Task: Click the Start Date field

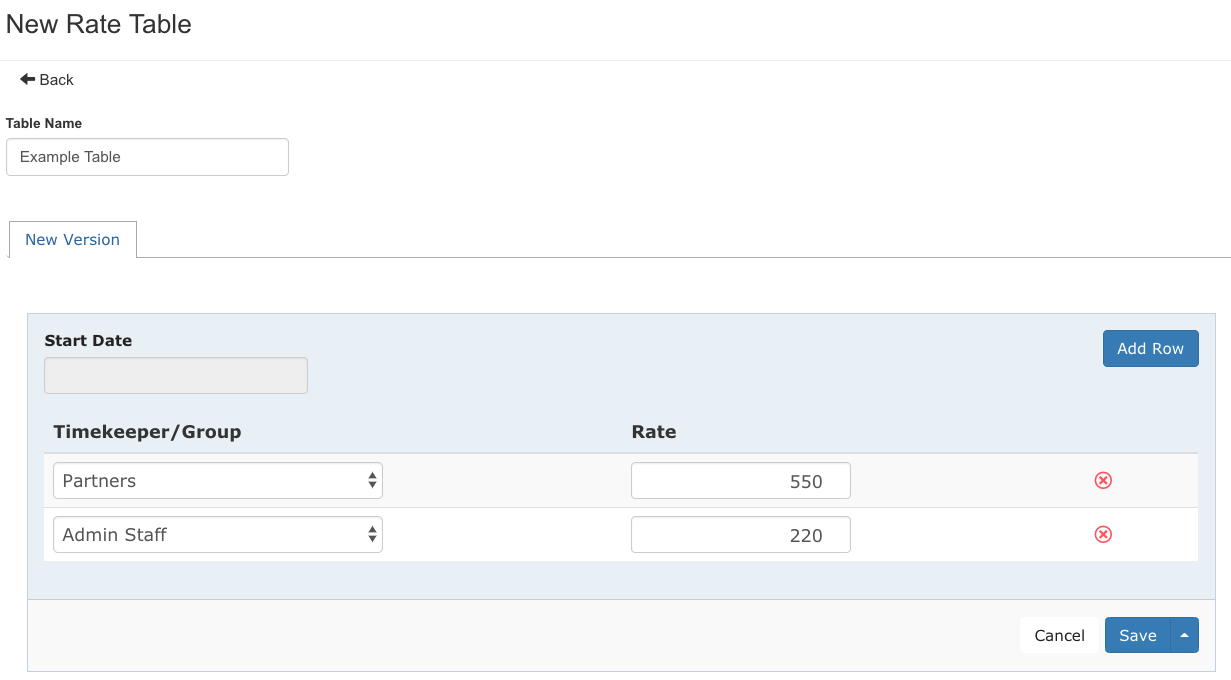Action: click(x=175, y=375)
